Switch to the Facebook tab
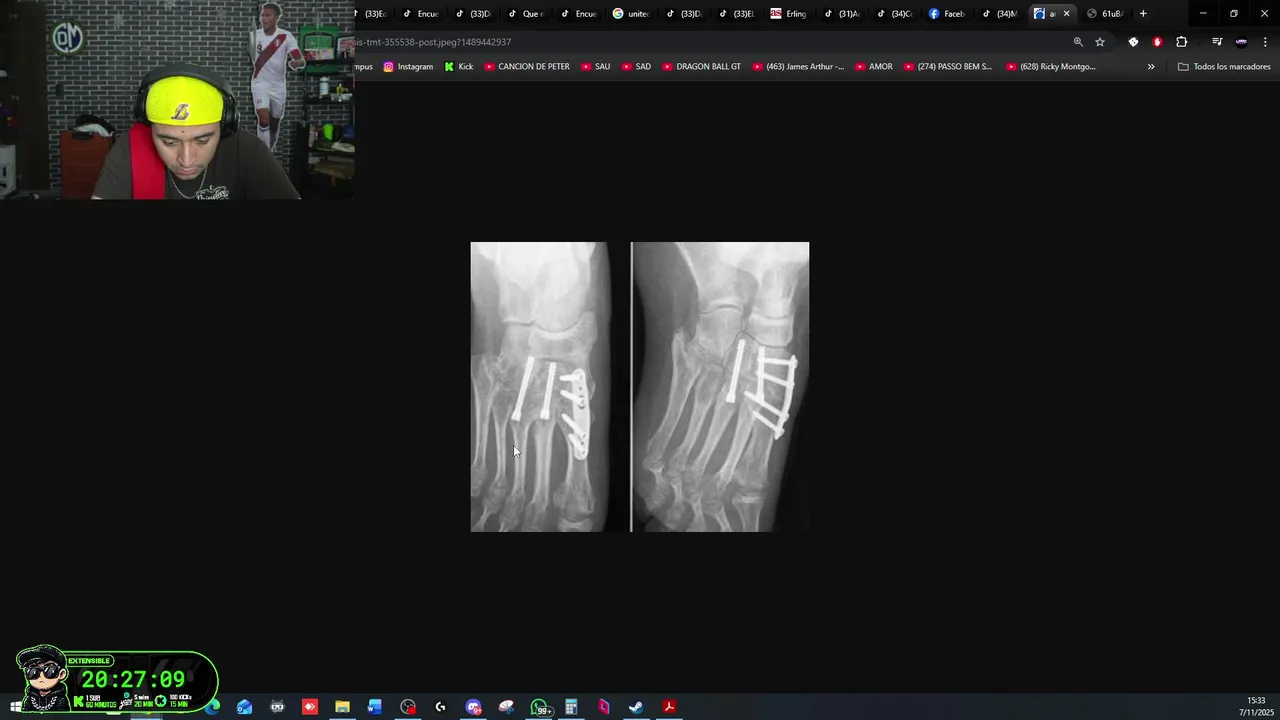 tap(946, 13)
